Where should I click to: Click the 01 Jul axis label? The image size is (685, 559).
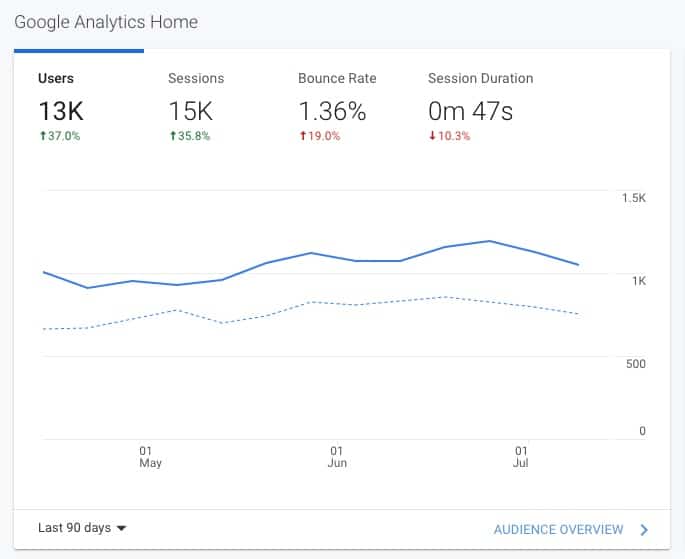click(x=521, y=457)
